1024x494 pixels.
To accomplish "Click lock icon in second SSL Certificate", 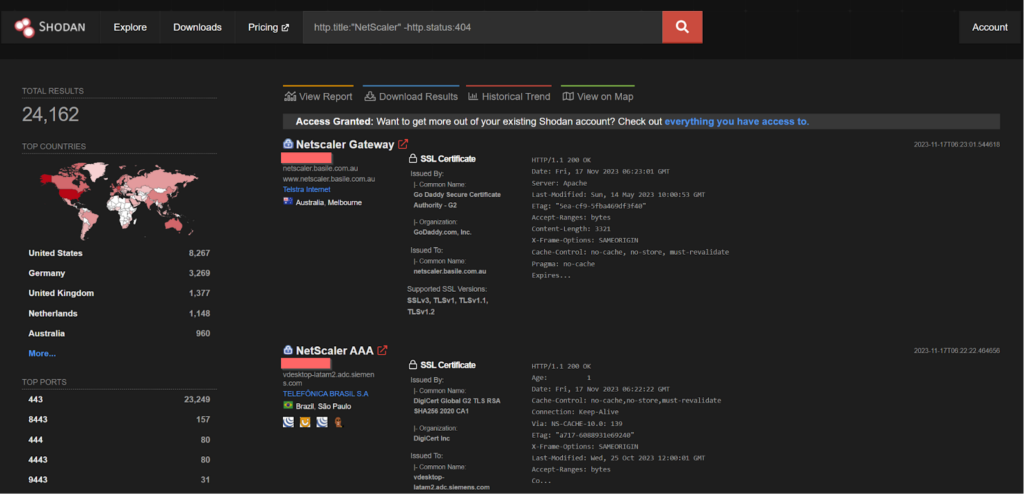I will pyautogui.click(x=412, y=365).
